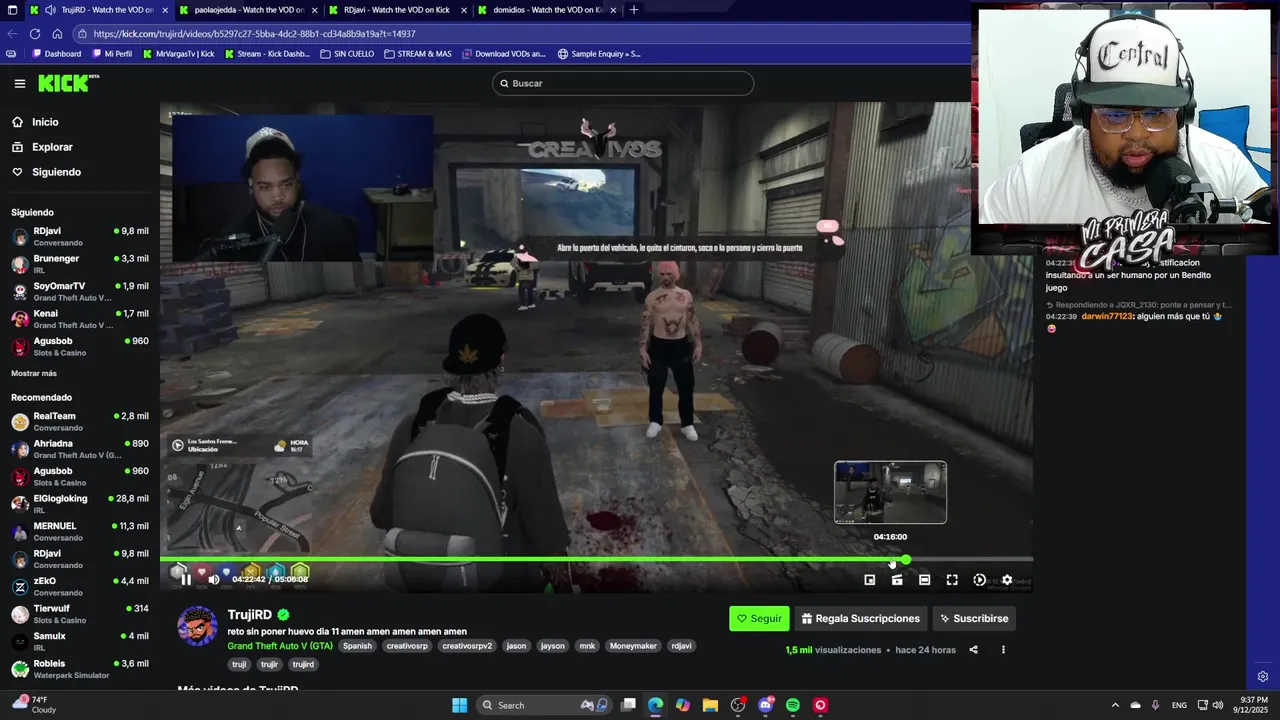This screenshot has width=1280, height=720.
Task: Open the share icon under video
Action: point(973,650)
